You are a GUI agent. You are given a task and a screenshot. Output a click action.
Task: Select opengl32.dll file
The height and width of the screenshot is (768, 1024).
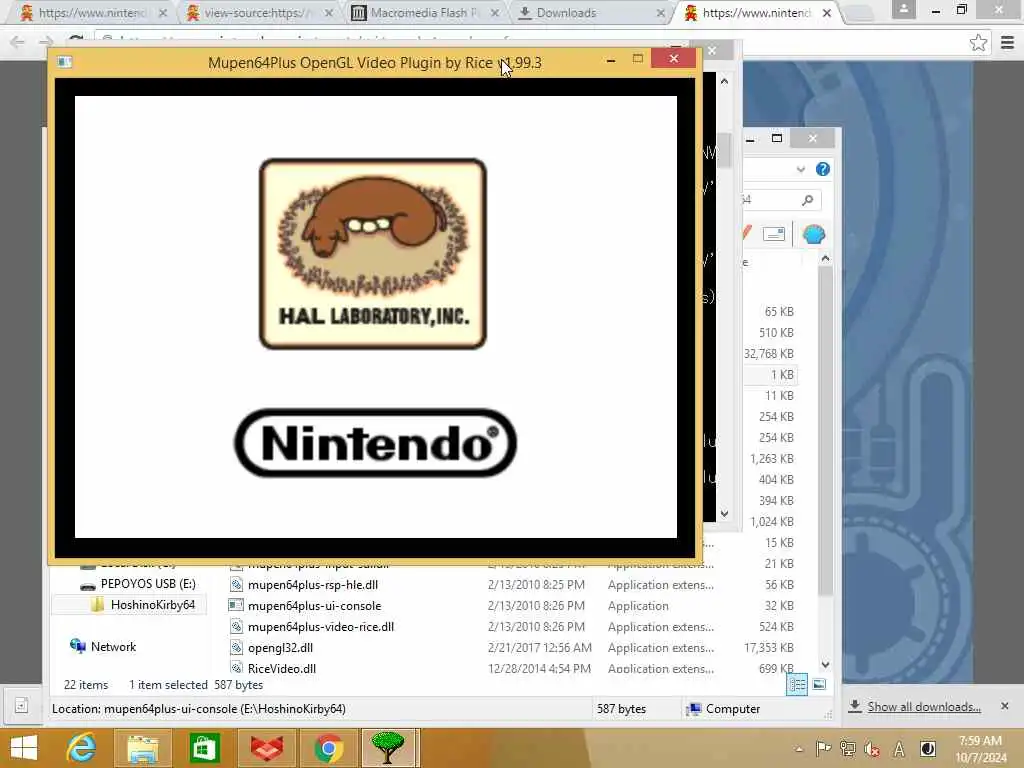[280, 647]
